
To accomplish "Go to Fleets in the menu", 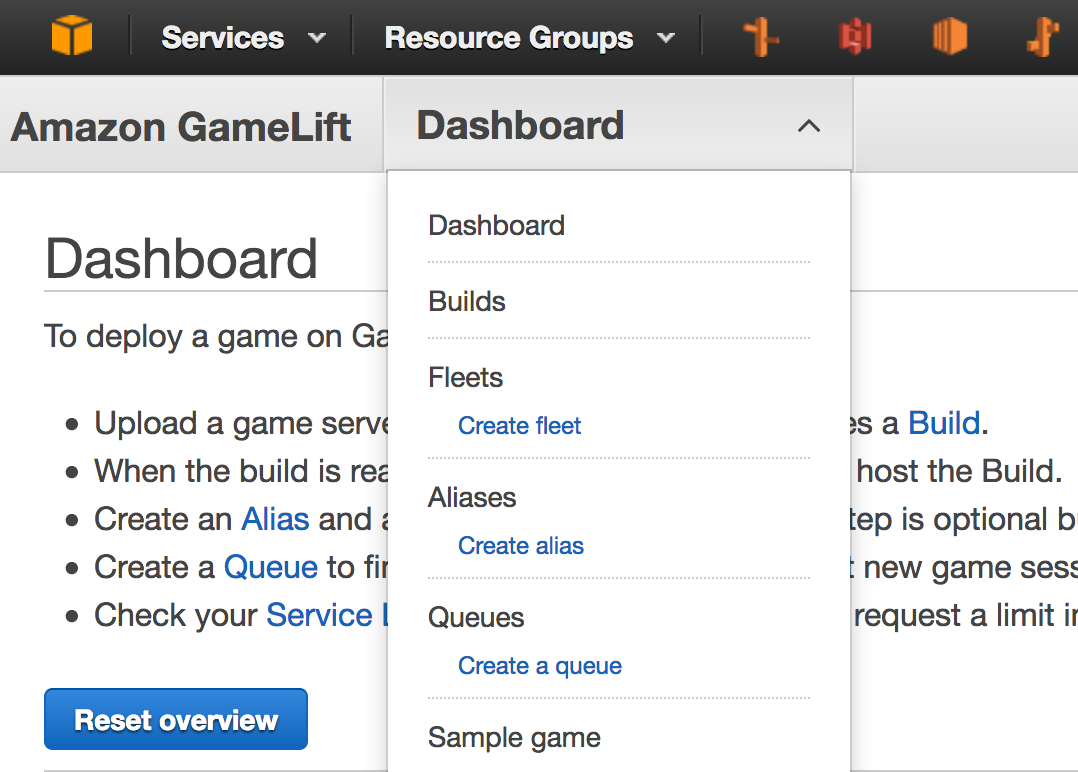I will 465,377.
